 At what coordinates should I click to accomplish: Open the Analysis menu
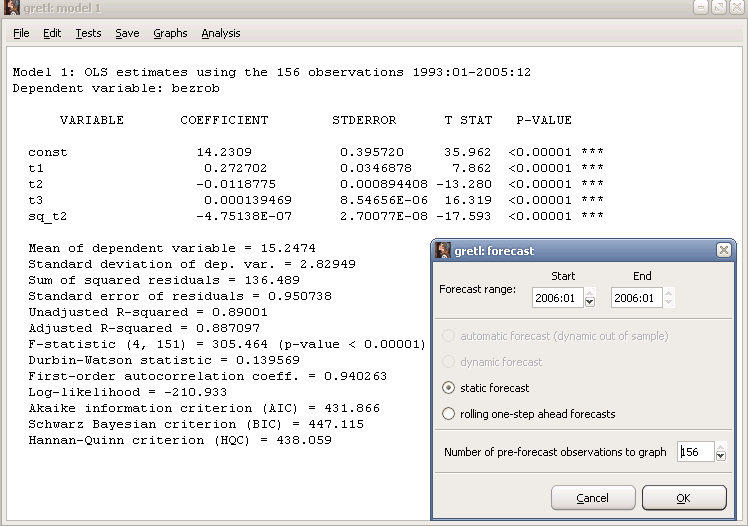pyautogui.click(x=221, y=33)
